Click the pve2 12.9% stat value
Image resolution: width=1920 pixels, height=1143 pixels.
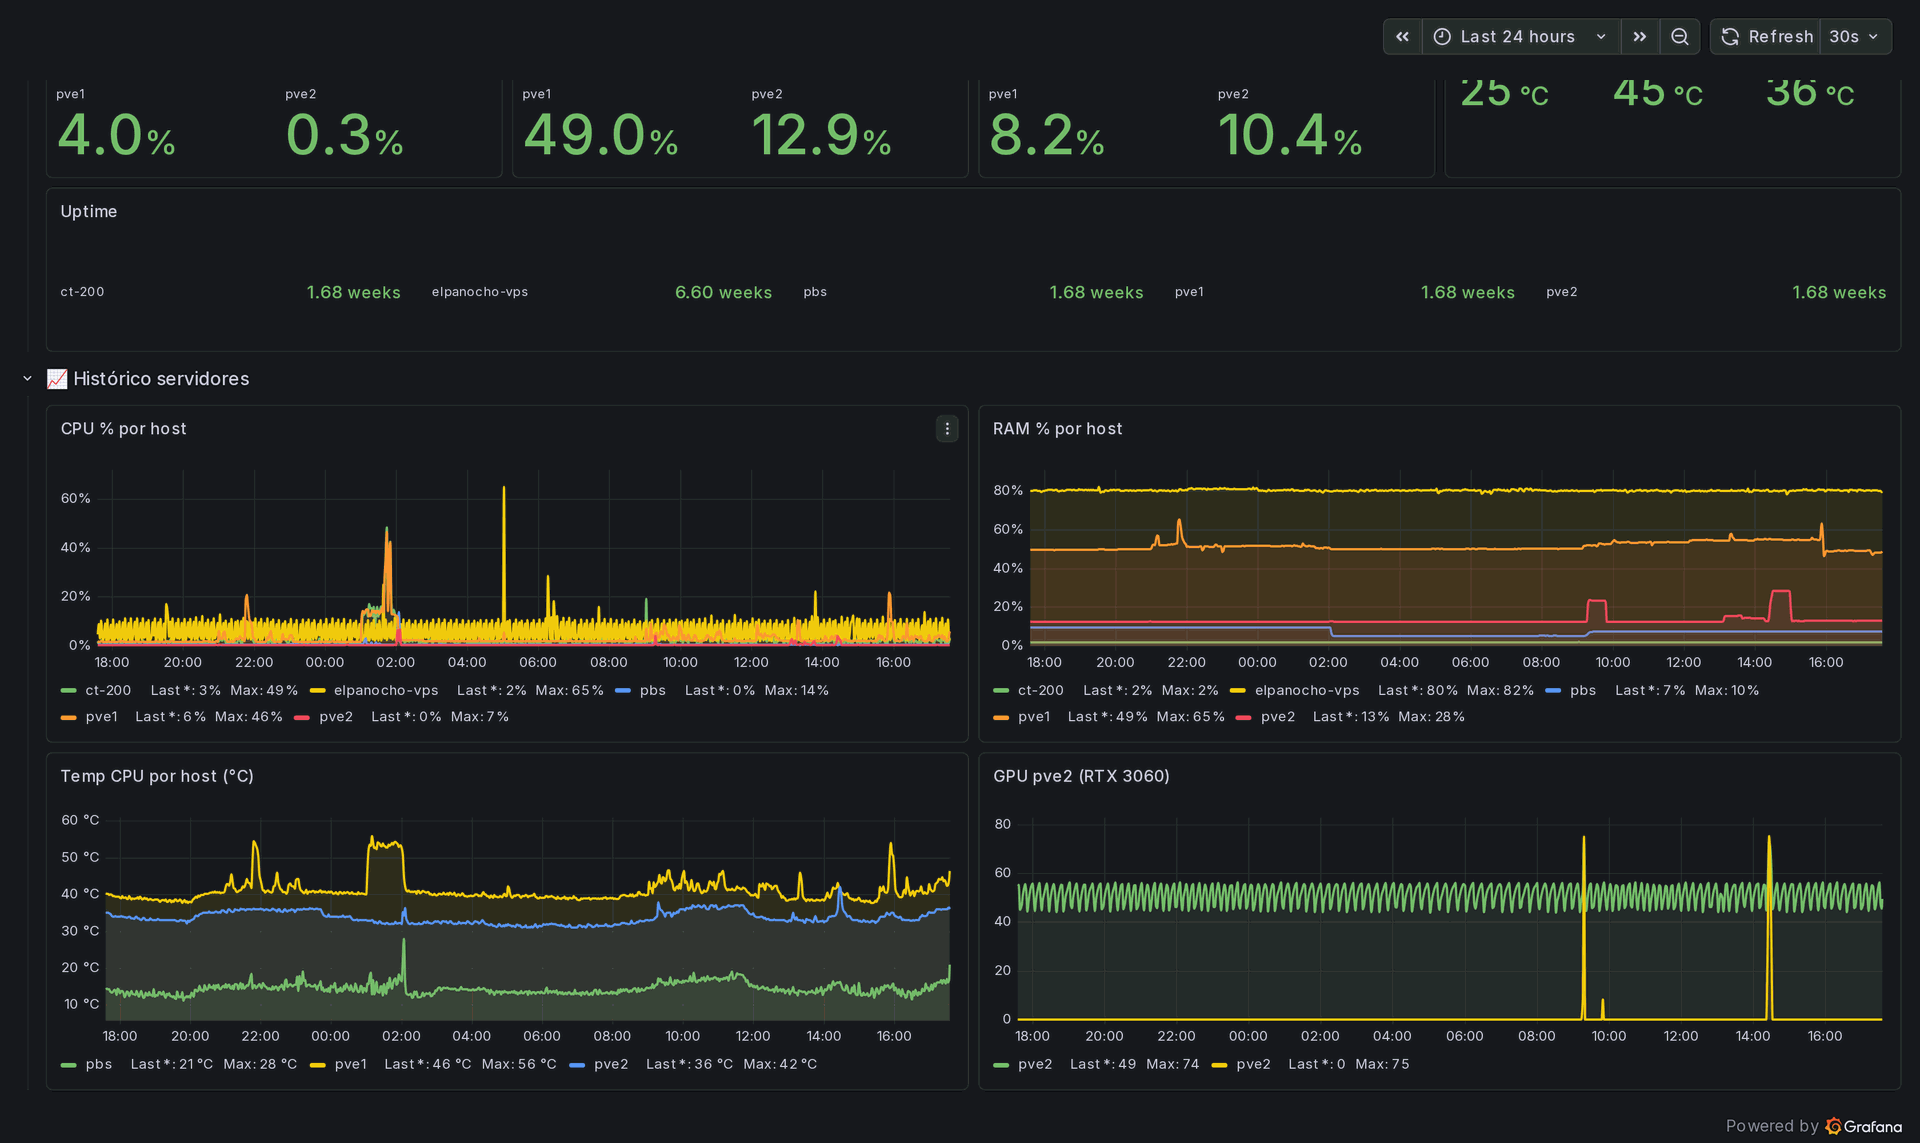pyautogui.click(x=821, y=135)
